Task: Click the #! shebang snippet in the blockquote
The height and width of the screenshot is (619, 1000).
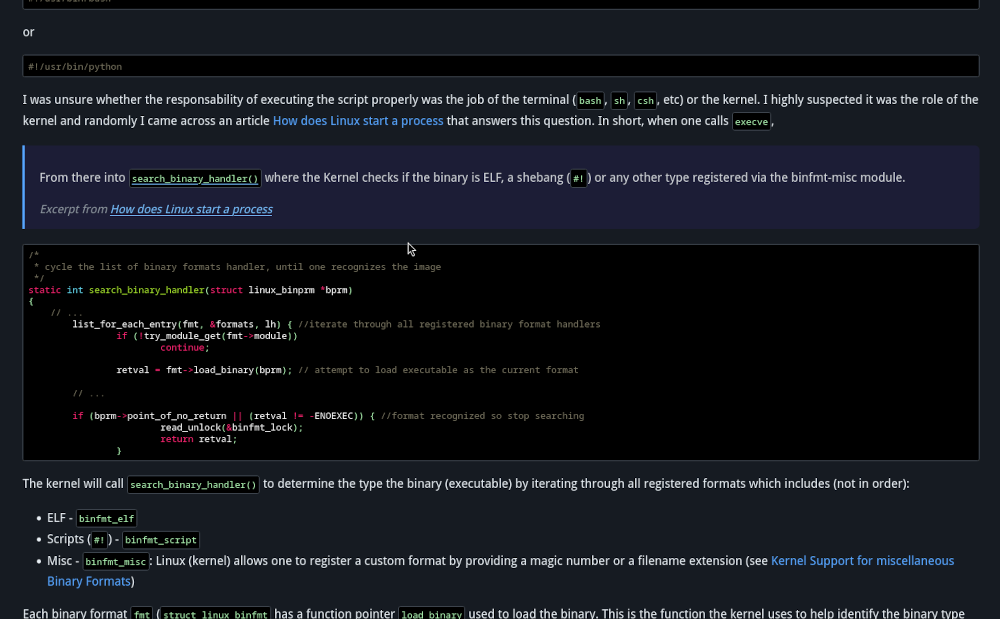Action: (x=578, y=178)
